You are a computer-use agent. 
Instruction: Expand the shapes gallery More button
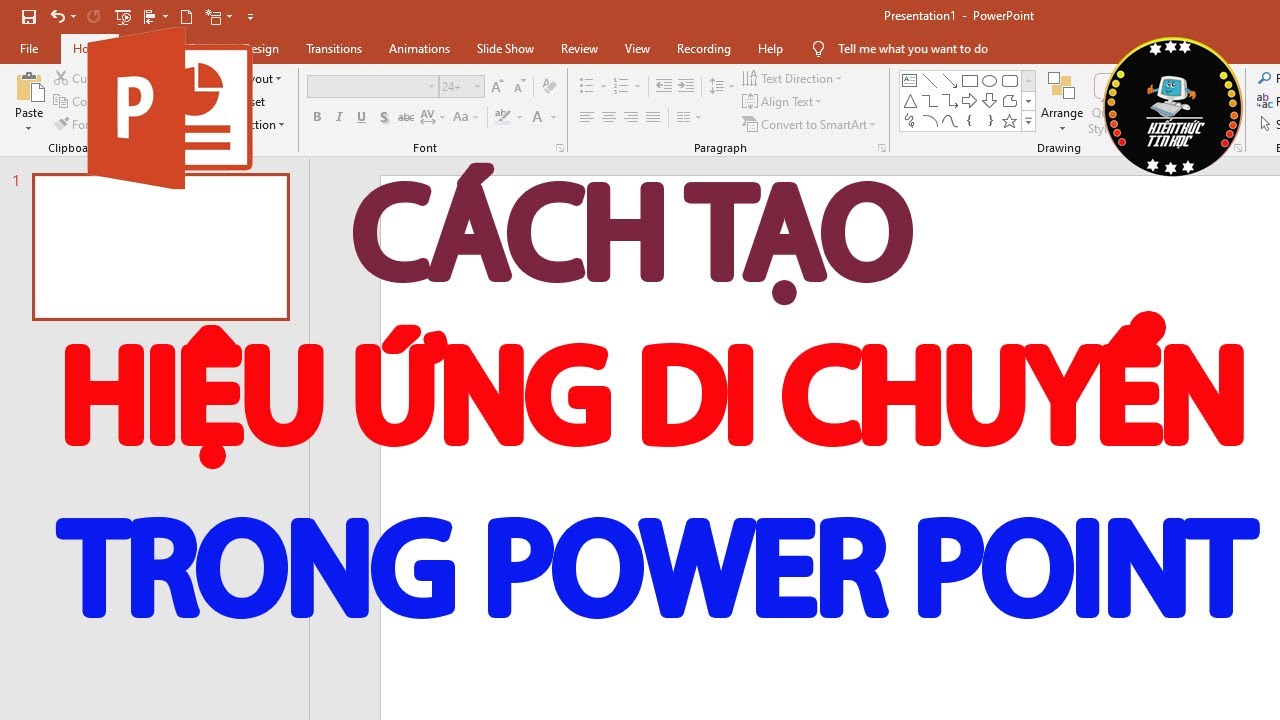(x=1028, y=122)
